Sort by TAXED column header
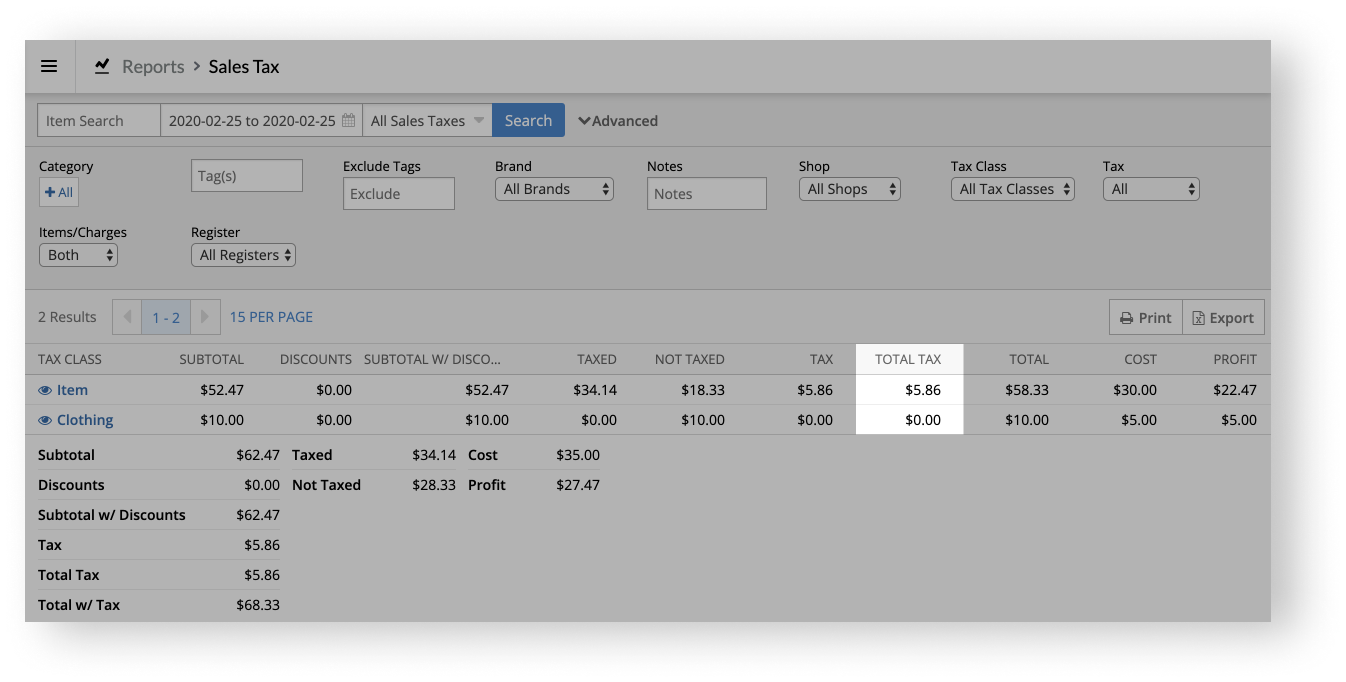 [x=597, y=359]
